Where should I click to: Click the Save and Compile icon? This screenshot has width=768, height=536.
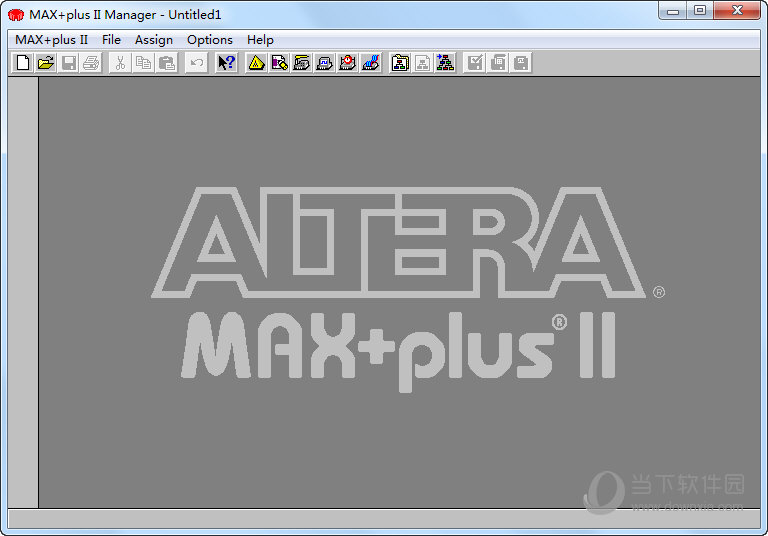point(498,63)
